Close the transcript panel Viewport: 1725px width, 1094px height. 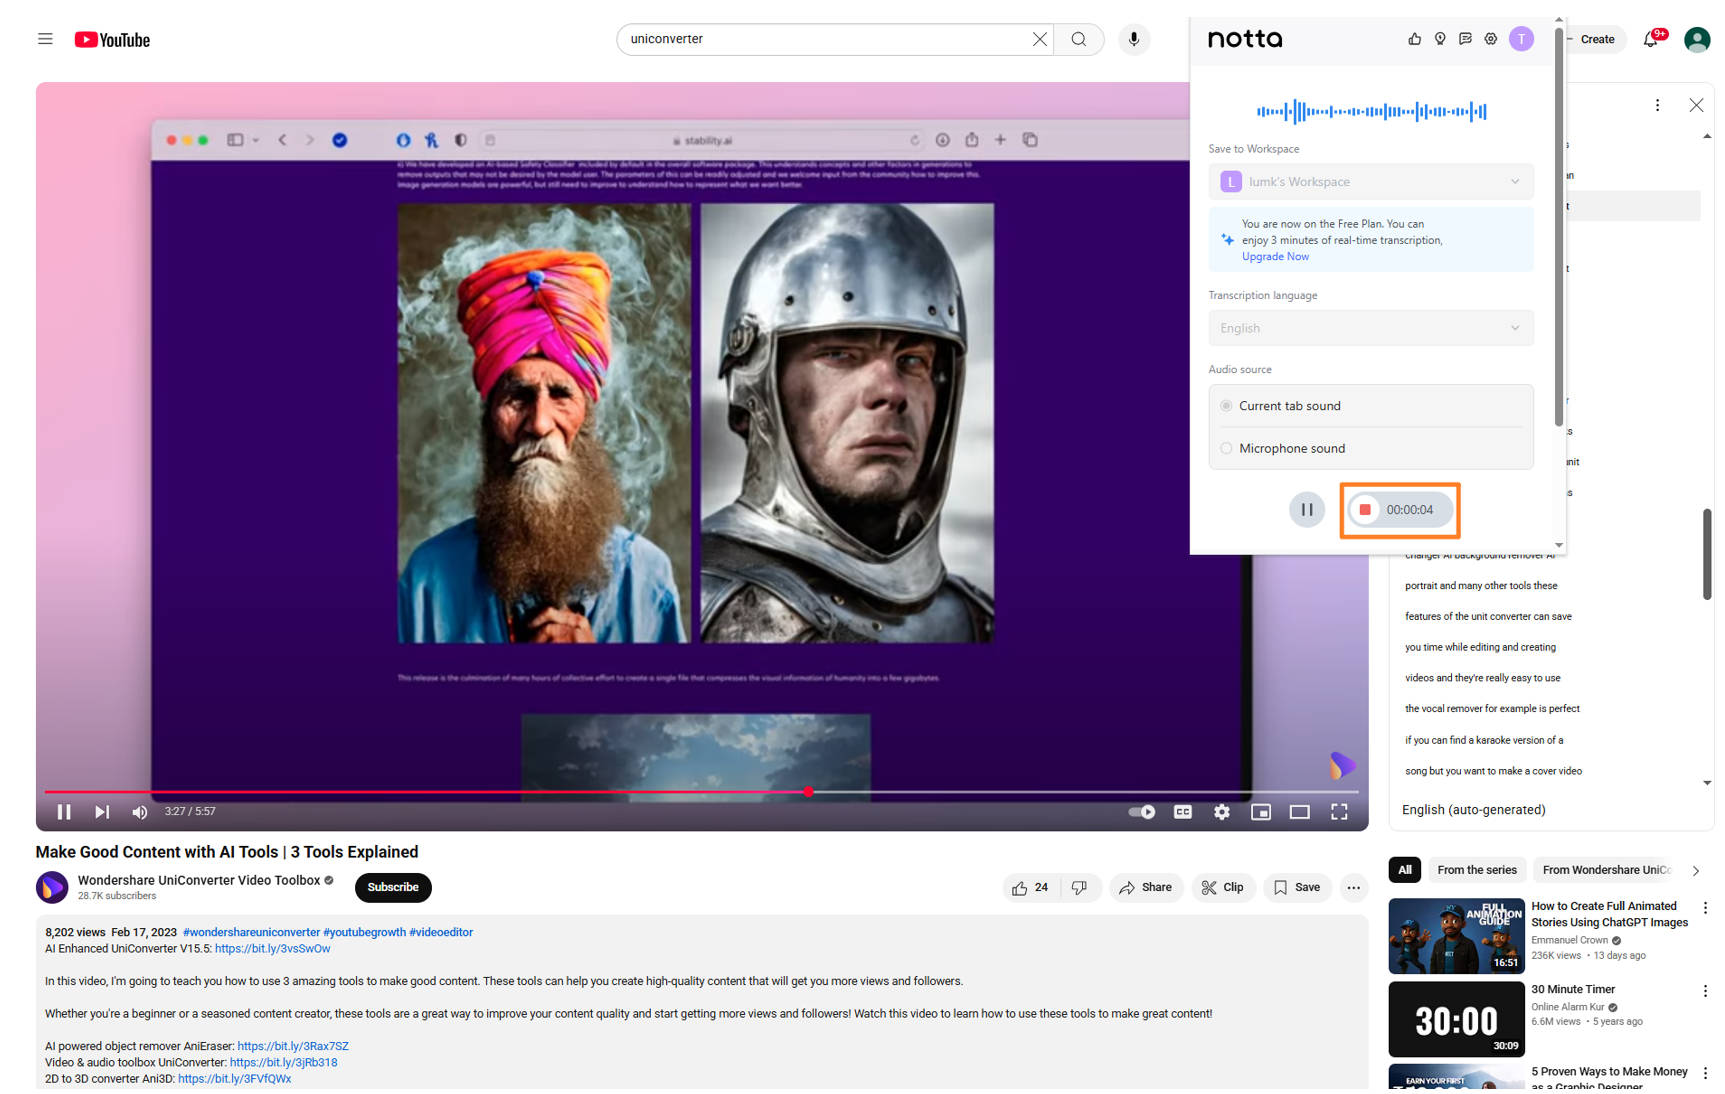pyautogui.click(x=1696, y=105)
